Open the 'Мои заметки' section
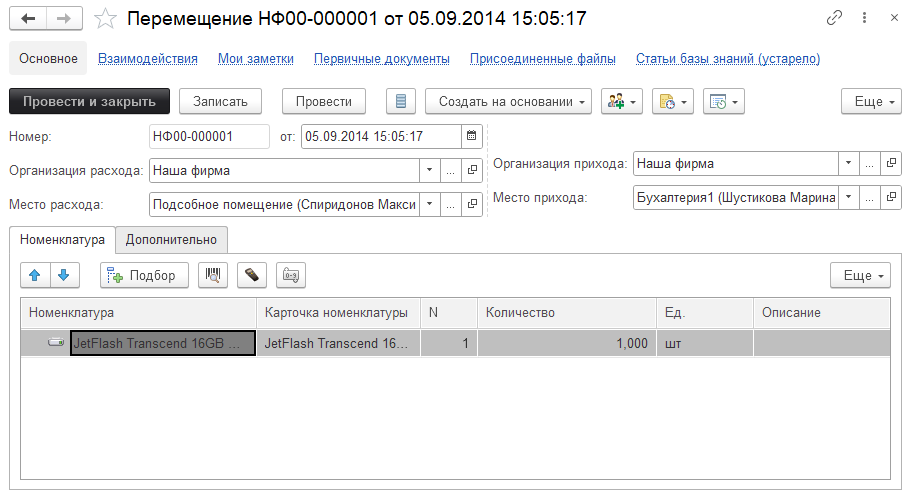 coord(256,59)
